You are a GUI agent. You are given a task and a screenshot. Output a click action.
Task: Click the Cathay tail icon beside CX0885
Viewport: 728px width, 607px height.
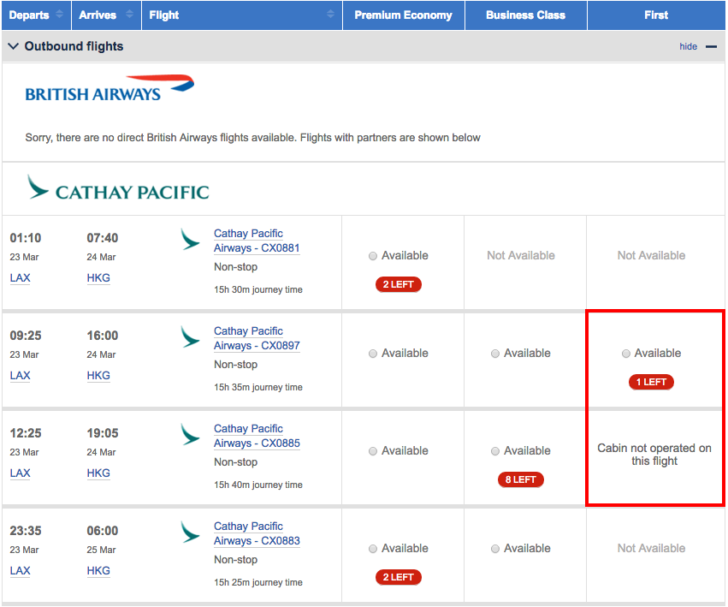(x=190, y=434)
